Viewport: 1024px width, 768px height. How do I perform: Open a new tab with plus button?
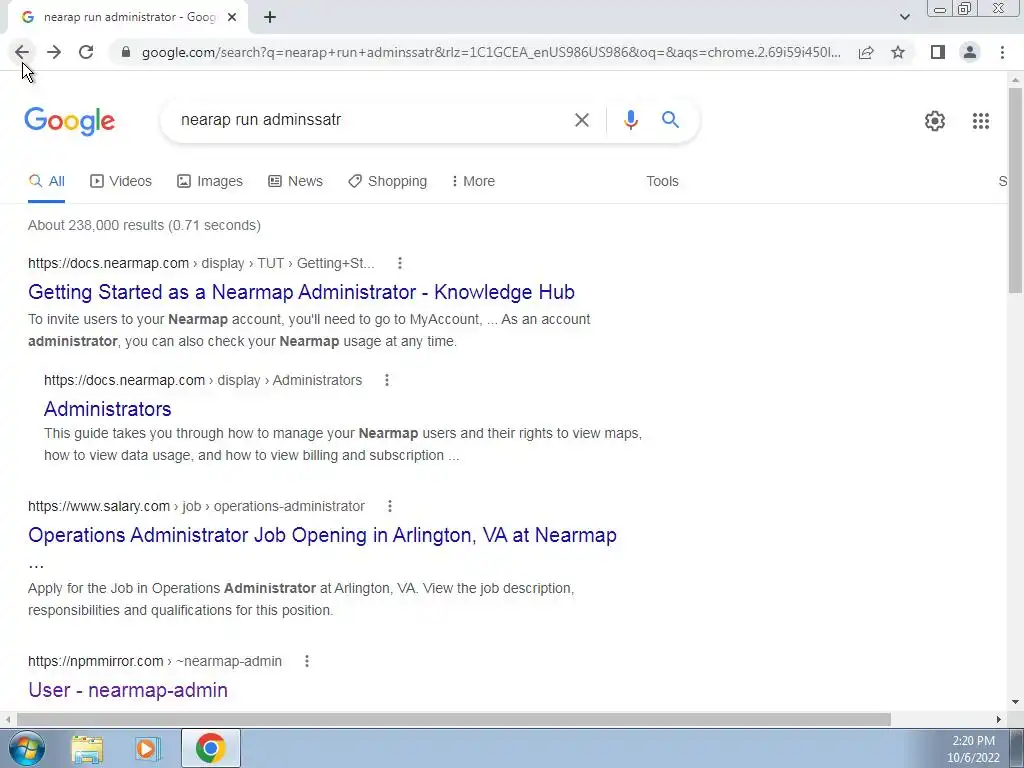click(x=270, y=17)
